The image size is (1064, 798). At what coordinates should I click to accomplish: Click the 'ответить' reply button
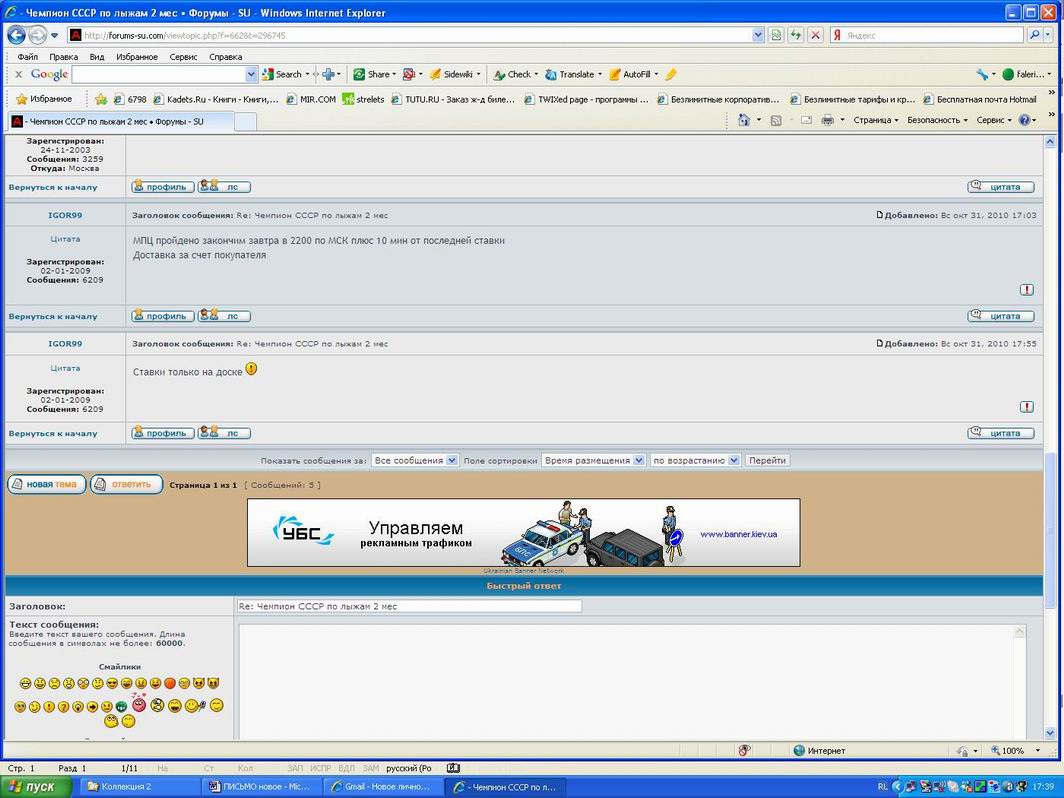[x=126, y=484]
